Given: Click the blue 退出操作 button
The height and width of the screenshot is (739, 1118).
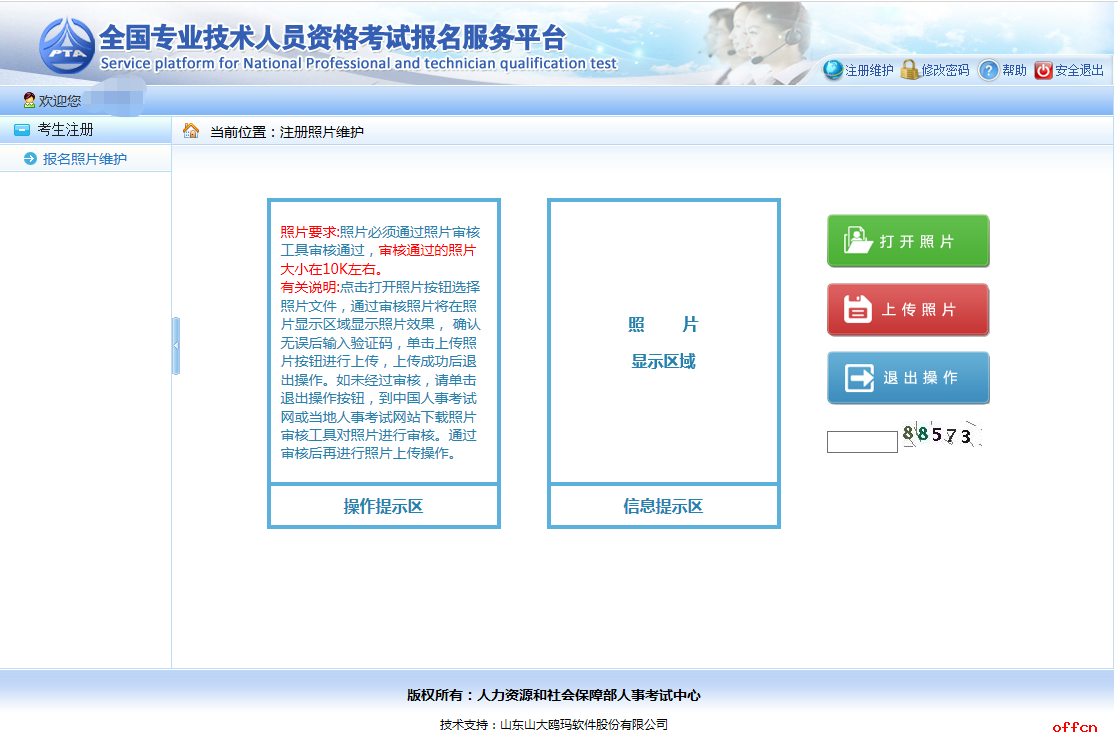Looking at the screenshot, I should point(908,378).
